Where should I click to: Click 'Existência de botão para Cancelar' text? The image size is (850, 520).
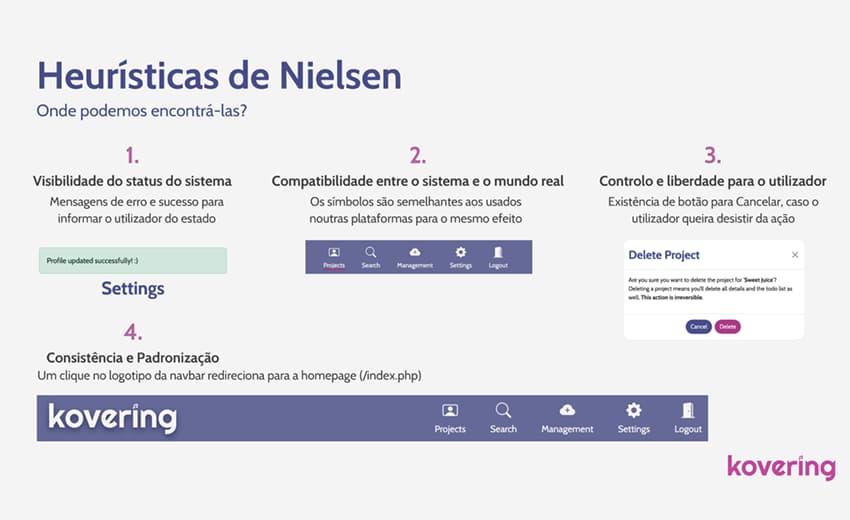(713, 202)
